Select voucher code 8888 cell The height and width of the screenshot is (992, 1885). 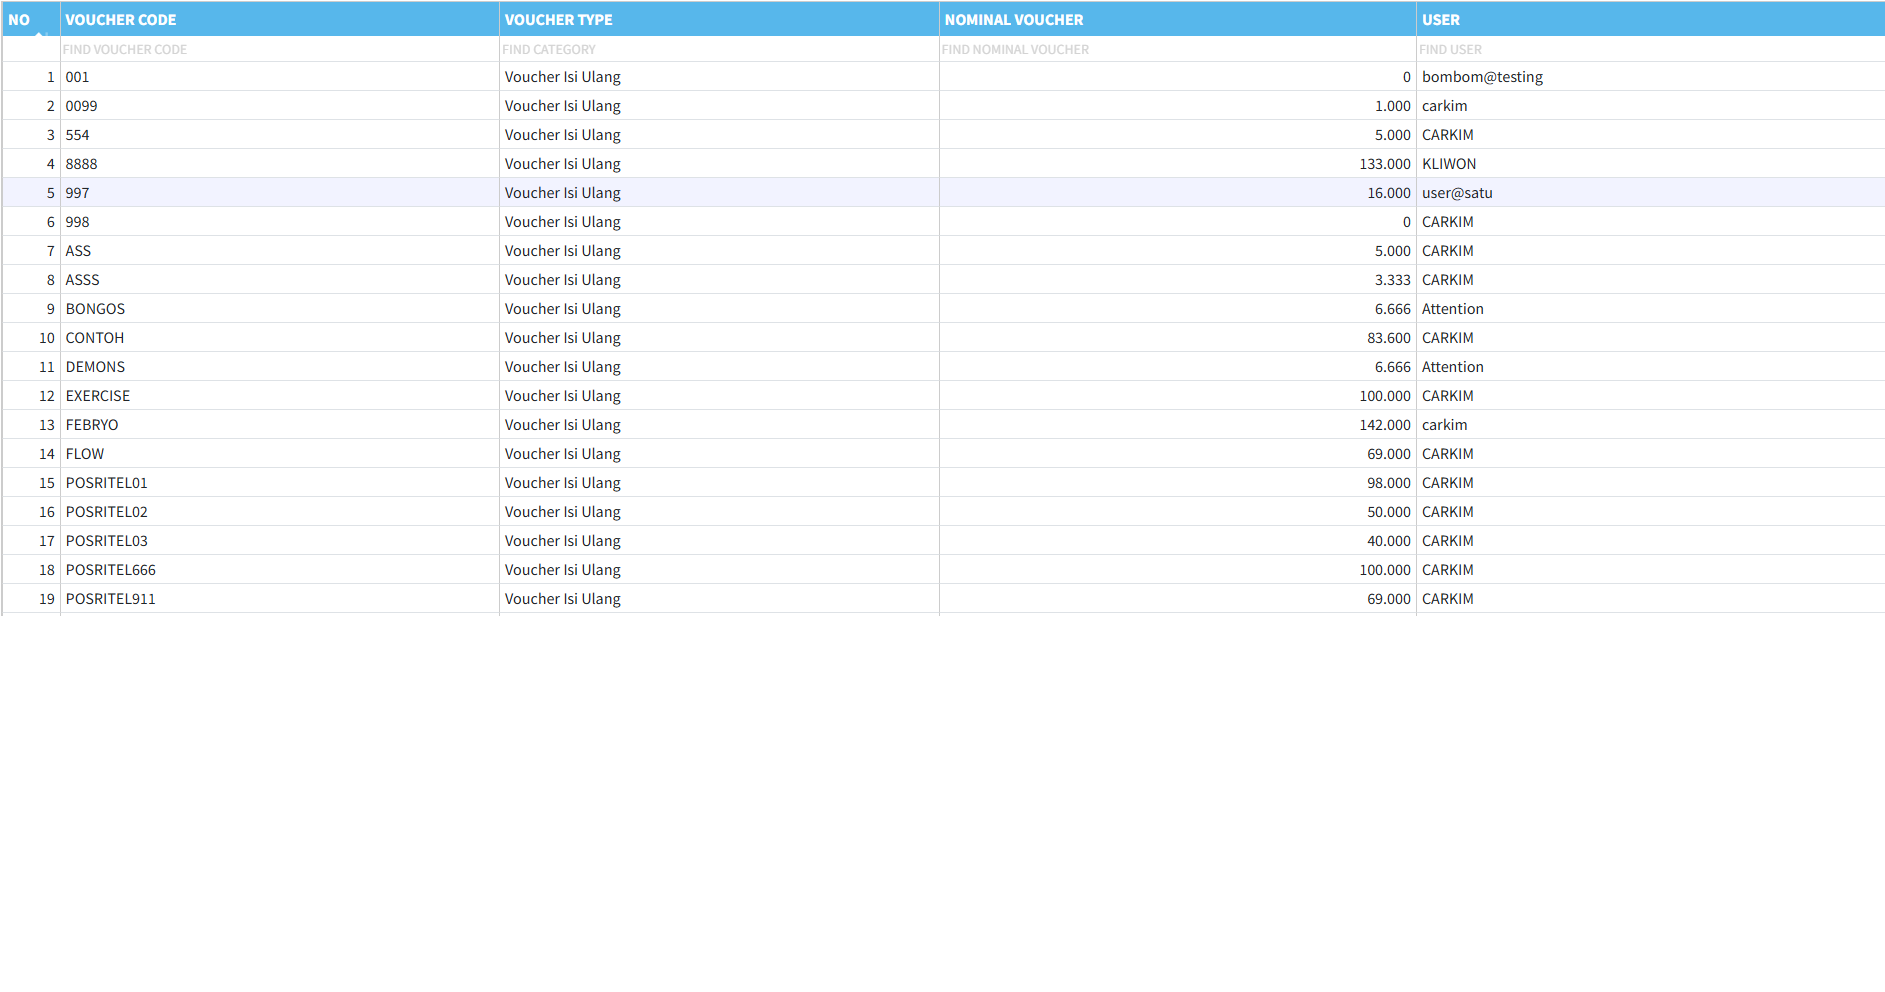(280, 164)
